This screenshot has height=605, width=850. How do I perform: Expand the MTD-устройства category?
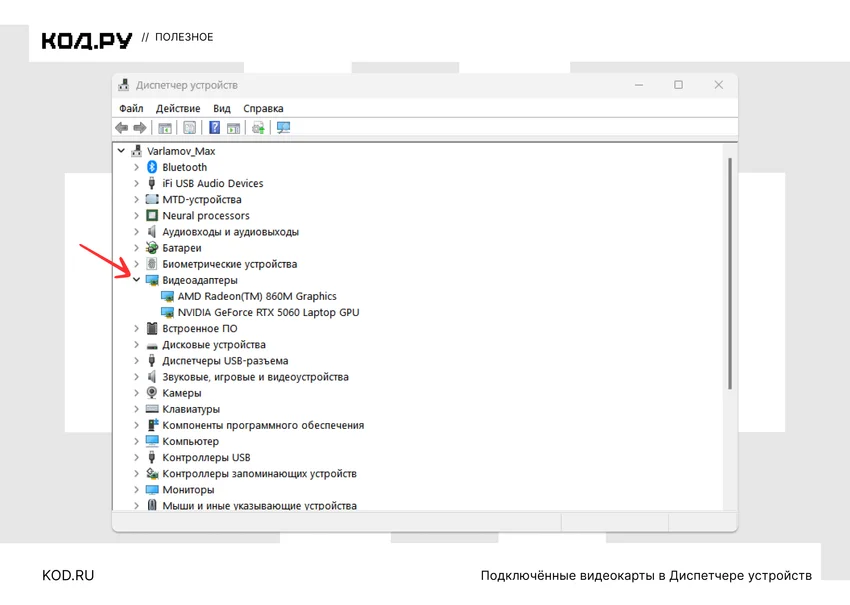point(137,199)
